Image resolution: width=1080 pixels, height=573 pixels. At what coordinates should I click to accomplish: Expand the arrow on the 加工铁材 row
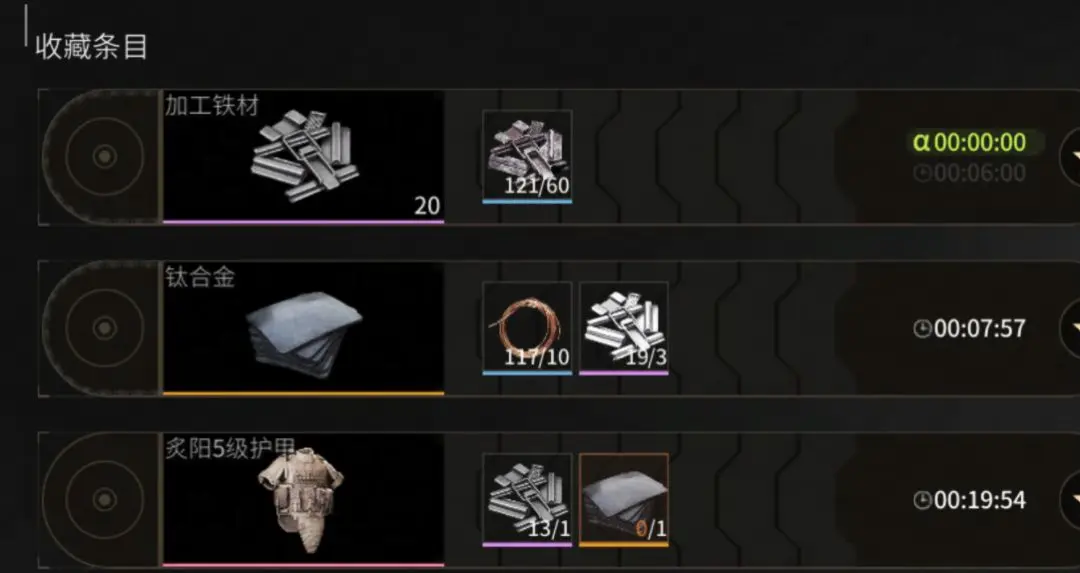click(1070, 157)
